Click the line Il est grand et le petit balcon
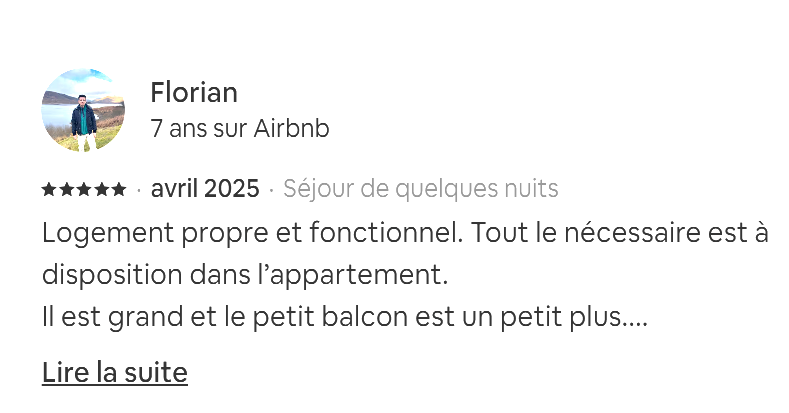 click(345, 317)
